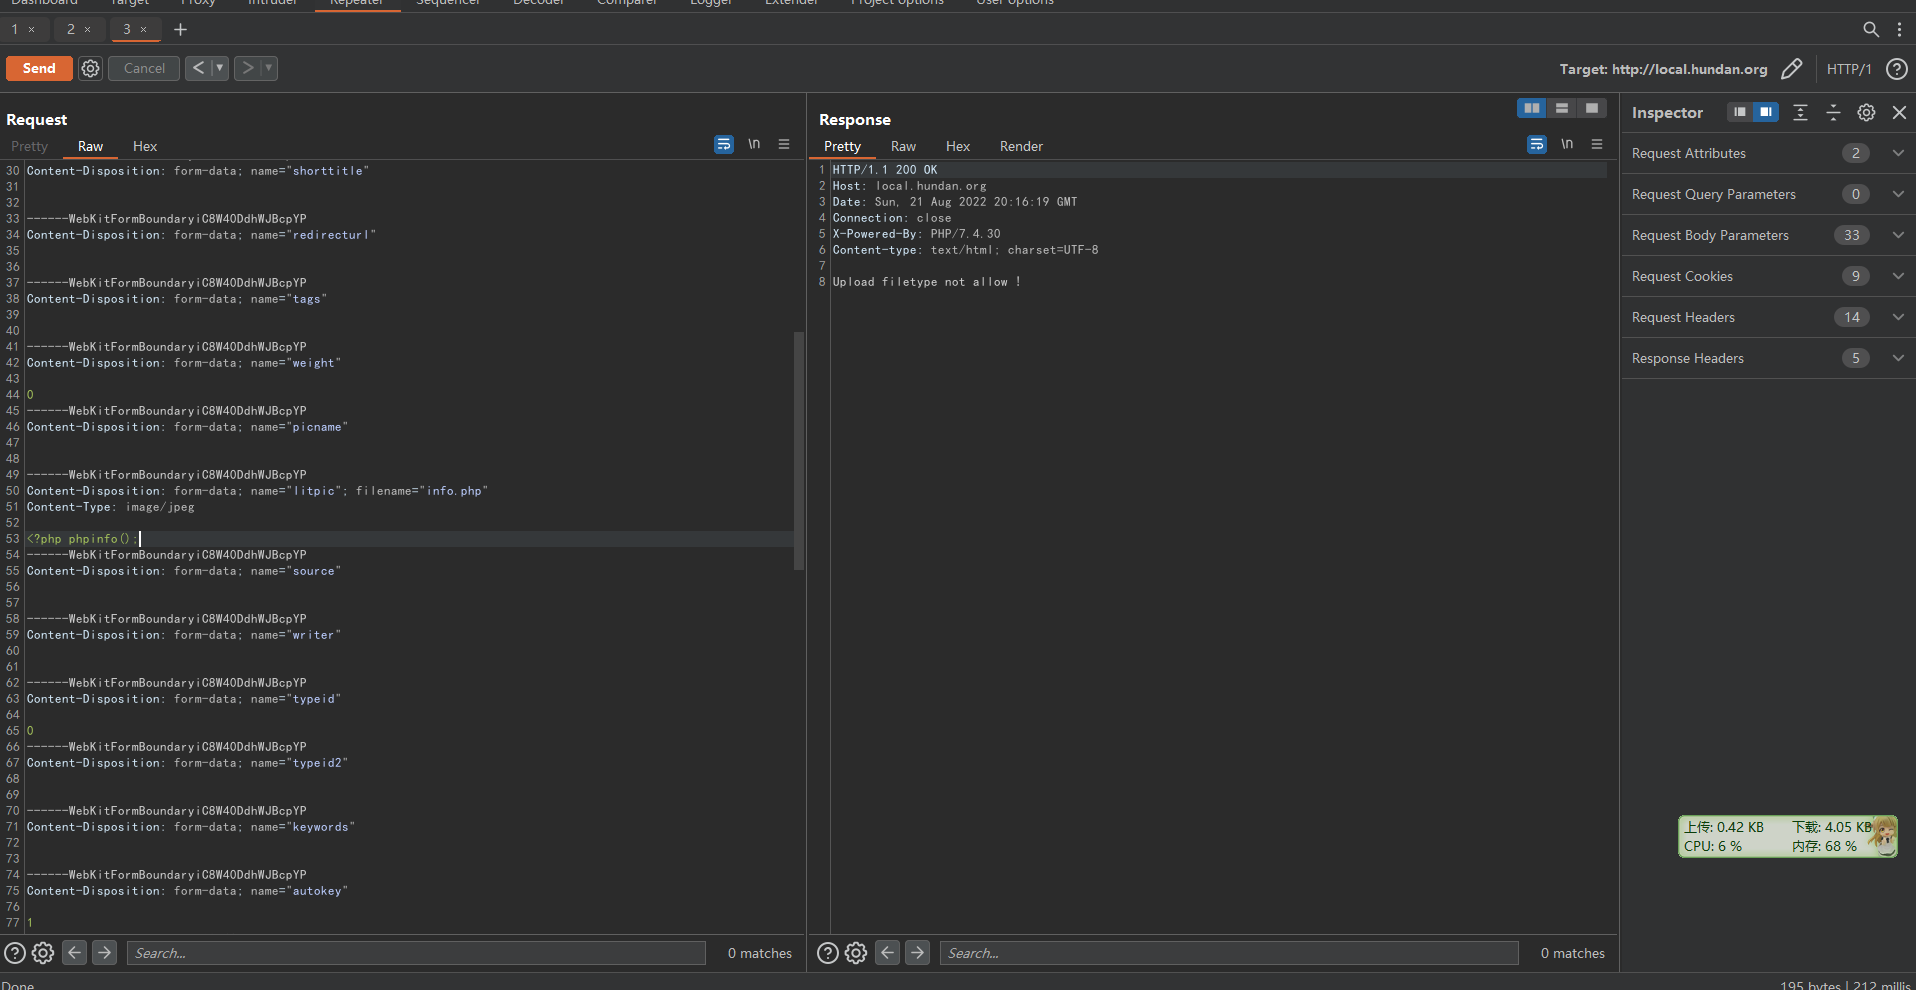Select the Response Pretty tab
Screen dimensions: 1916x990
coord(842,146)
